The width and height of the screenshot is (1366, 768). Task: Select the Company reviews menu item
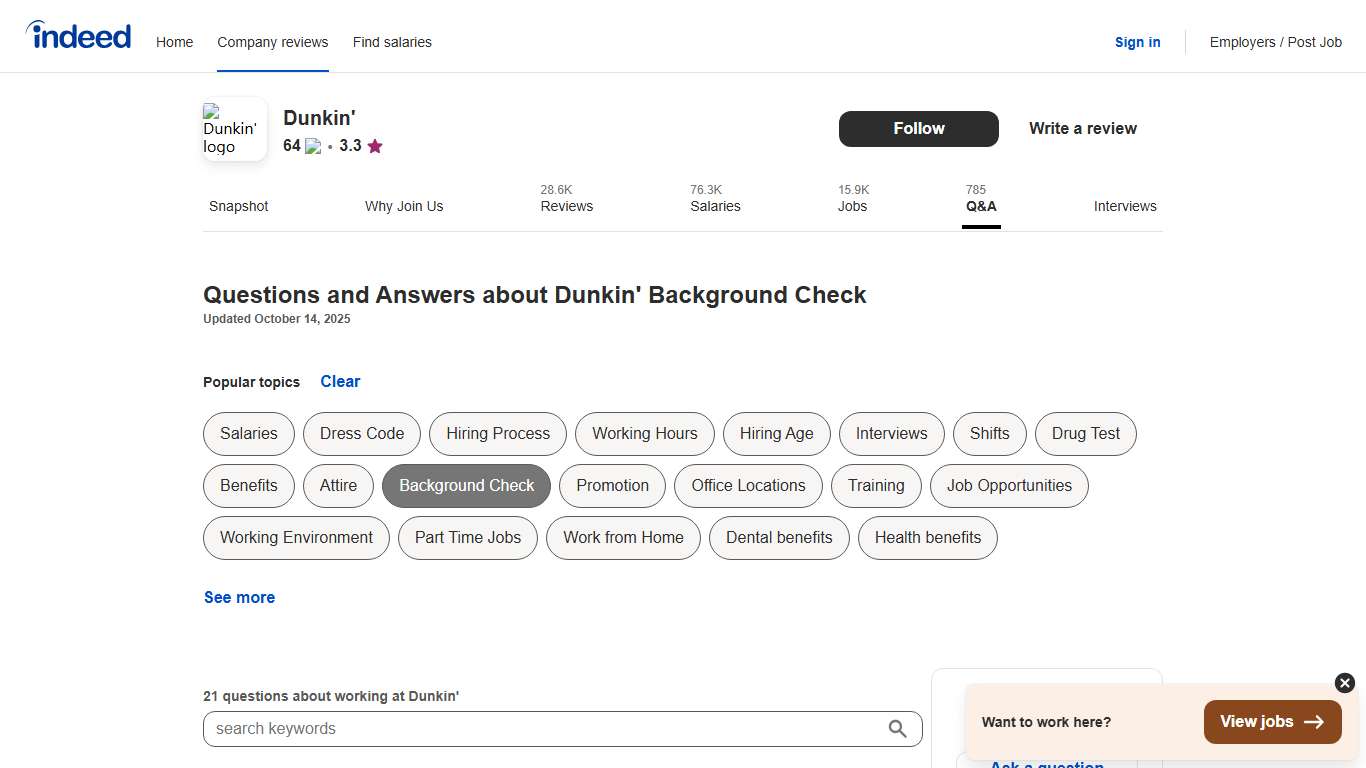[272, 42]
